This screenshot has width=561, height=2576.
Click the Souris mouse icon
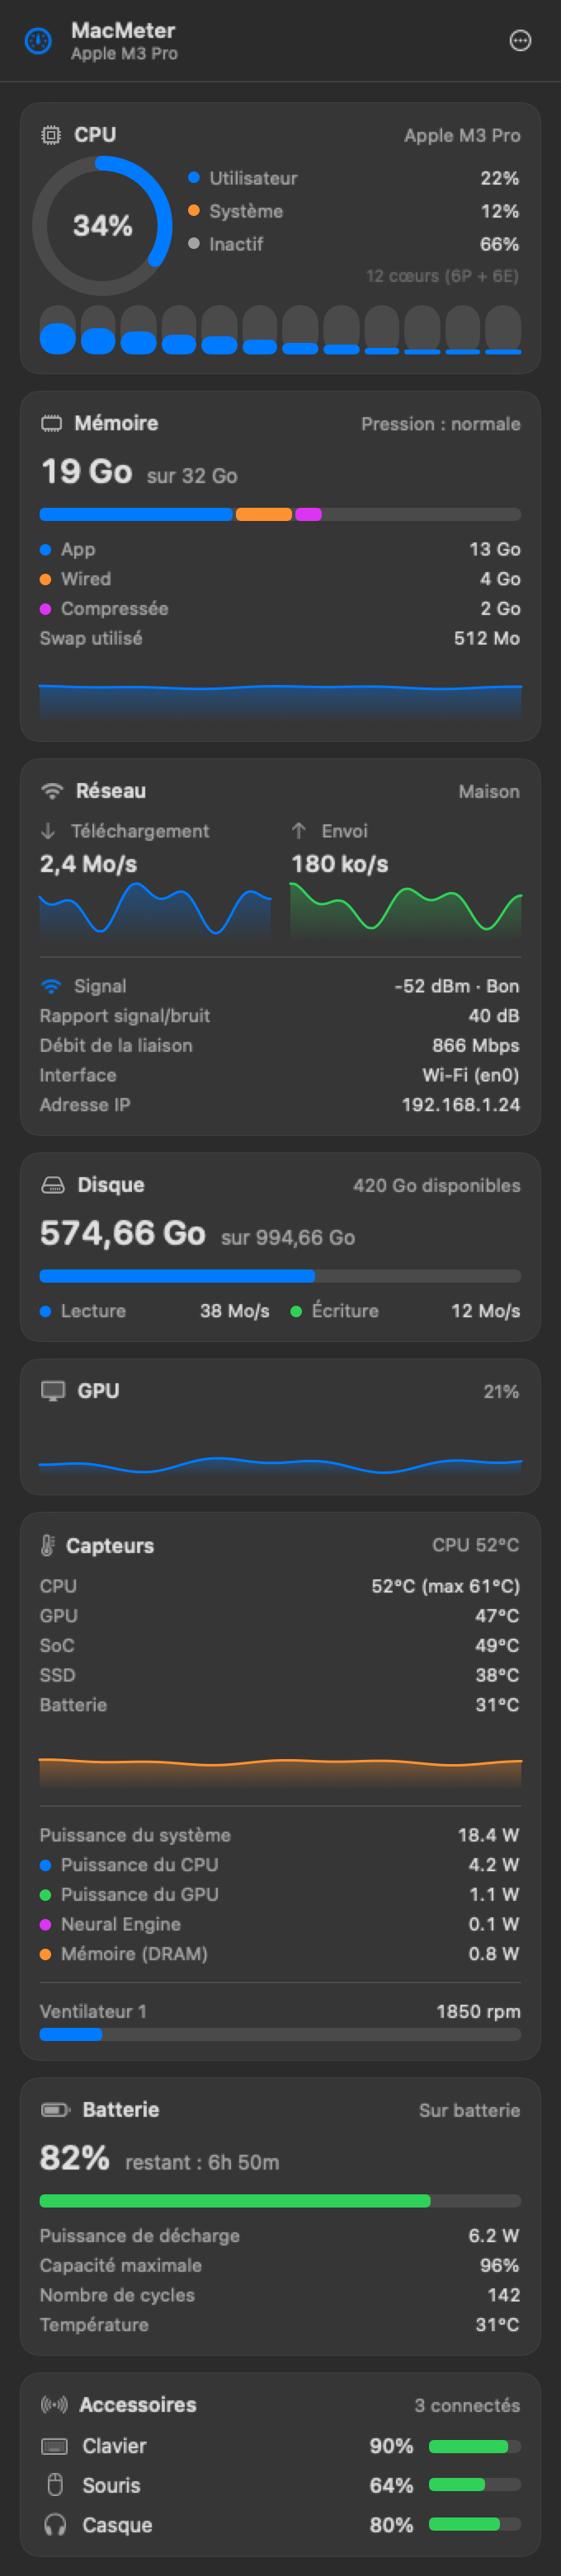[55, 2484]
